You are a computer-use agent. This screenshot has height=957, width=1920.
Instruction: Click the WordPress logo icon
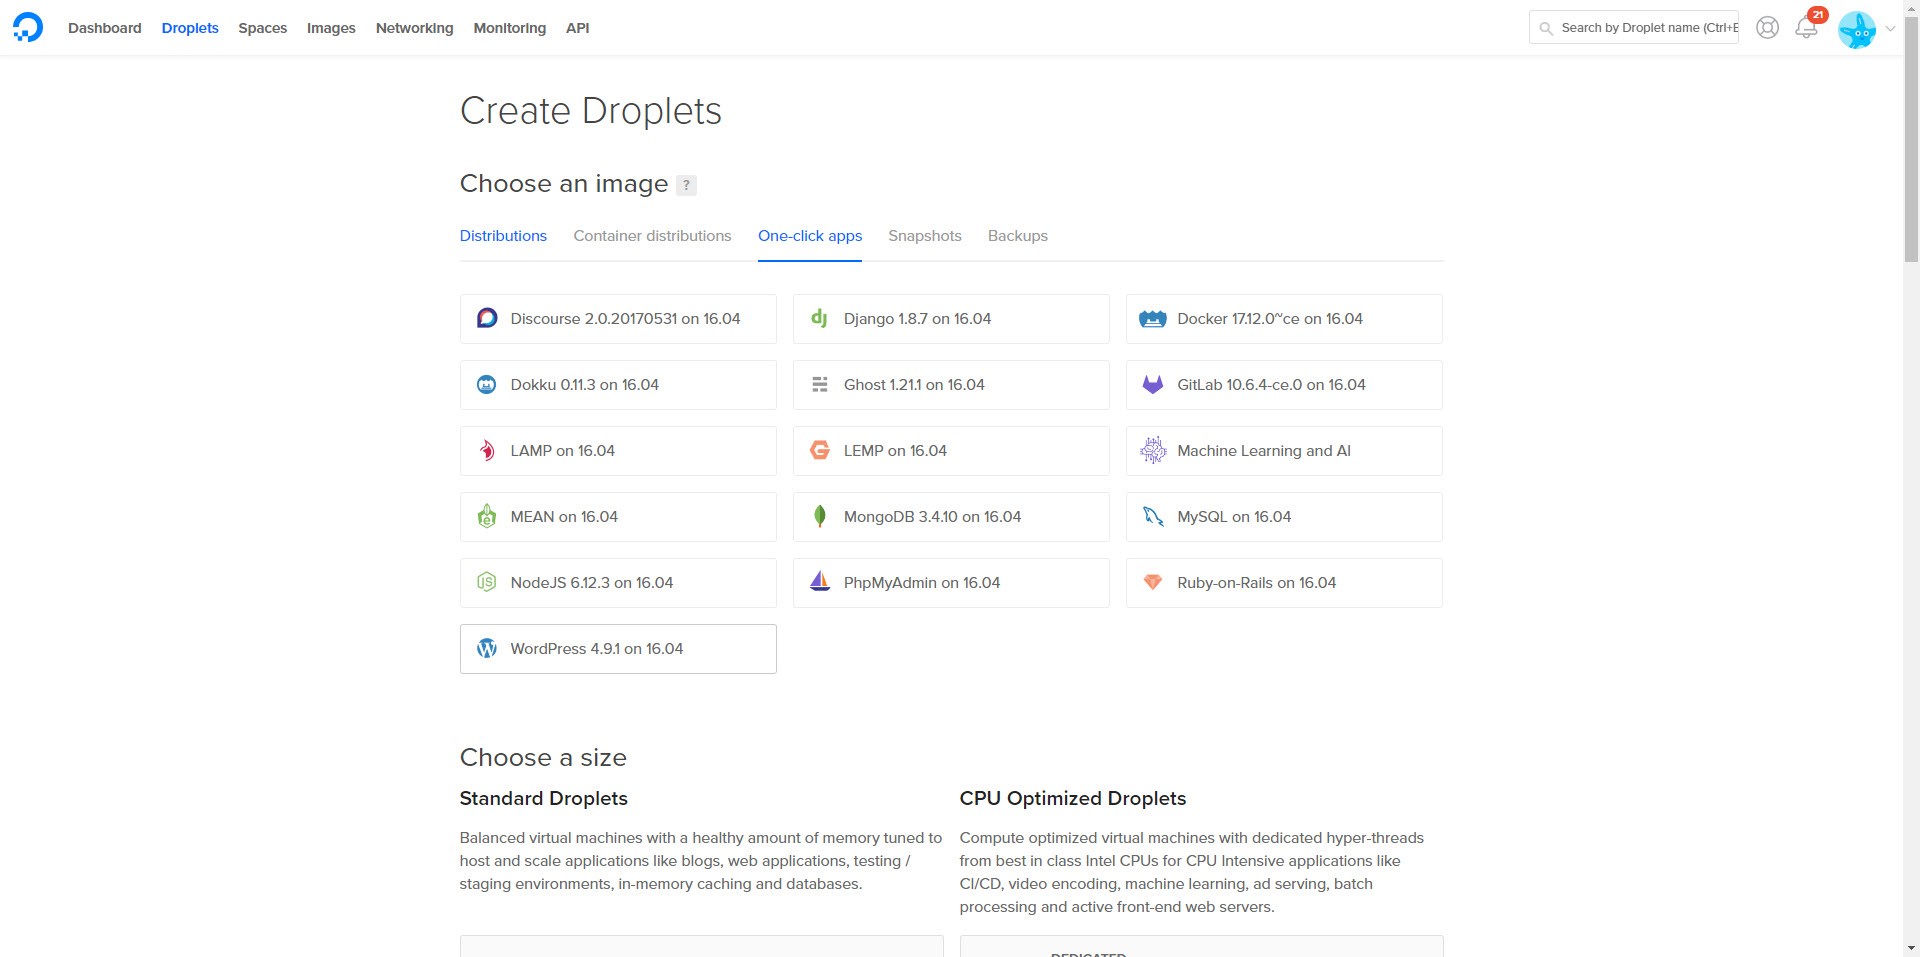coord(487,649)
